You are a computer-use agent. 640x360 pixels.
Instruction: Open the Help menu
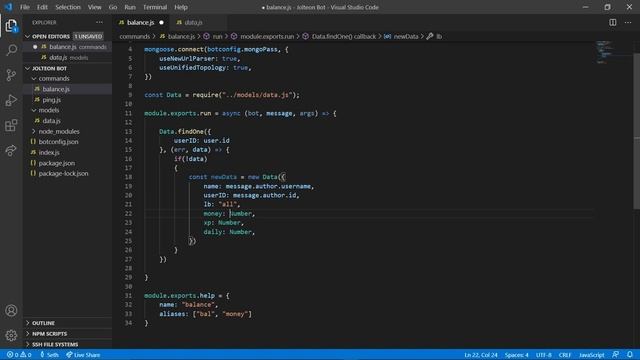coord(181,7)
